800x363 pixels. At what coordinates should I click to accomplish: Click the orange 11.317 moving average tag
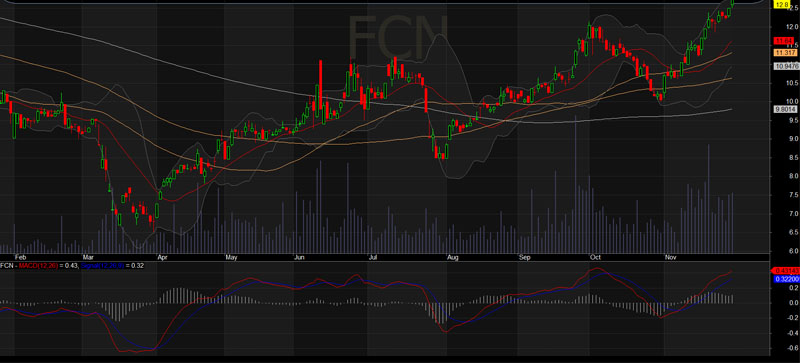pyautogui.click(x=784, y=53)
